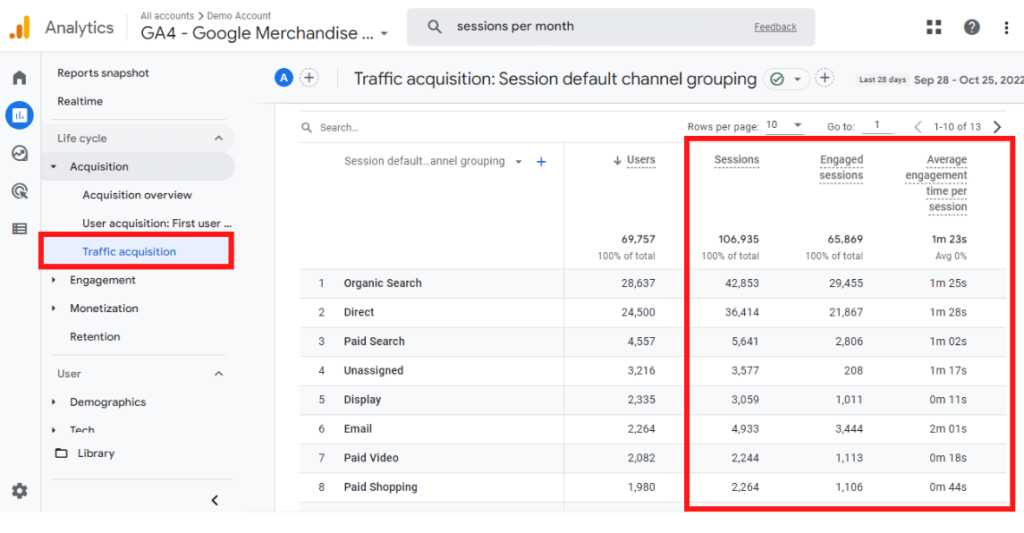This screenshot has width=1024, height=533.
Task: Collapse the Life cycle section
Action: click(x=219, y=138)
